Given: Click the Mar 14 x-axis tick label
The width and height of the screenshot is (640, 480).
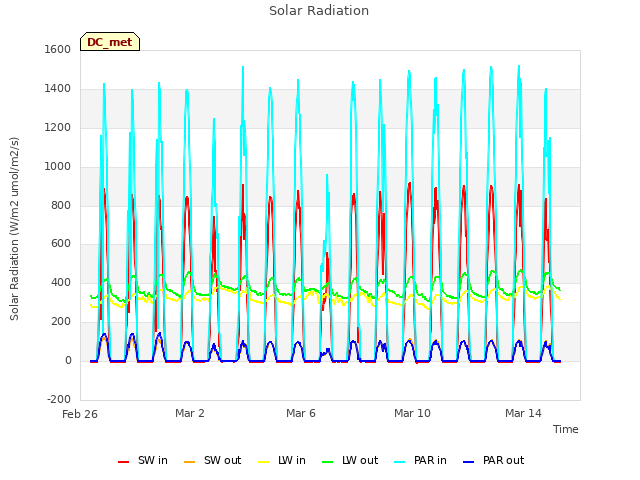Looking at the screenshot, I should 523,413.
